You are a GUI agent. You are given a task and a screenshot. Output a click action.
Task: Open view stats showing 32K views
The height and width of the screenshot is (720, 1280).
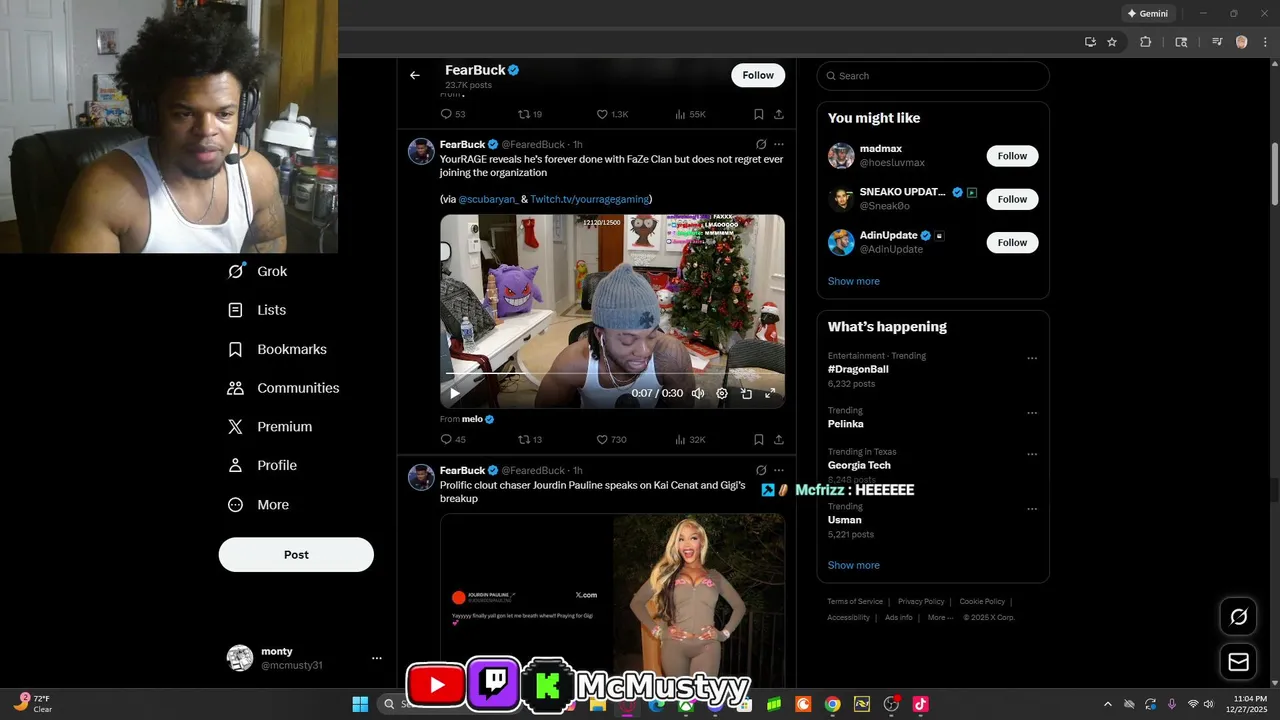691,439
